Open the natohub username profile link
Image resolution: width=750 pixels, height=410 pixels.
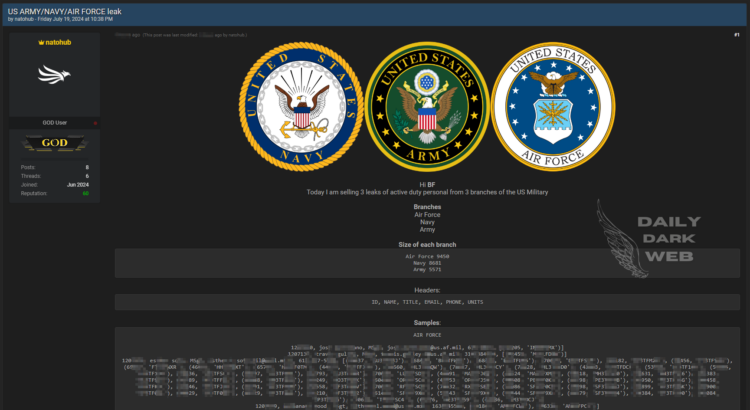click(58, 43)
